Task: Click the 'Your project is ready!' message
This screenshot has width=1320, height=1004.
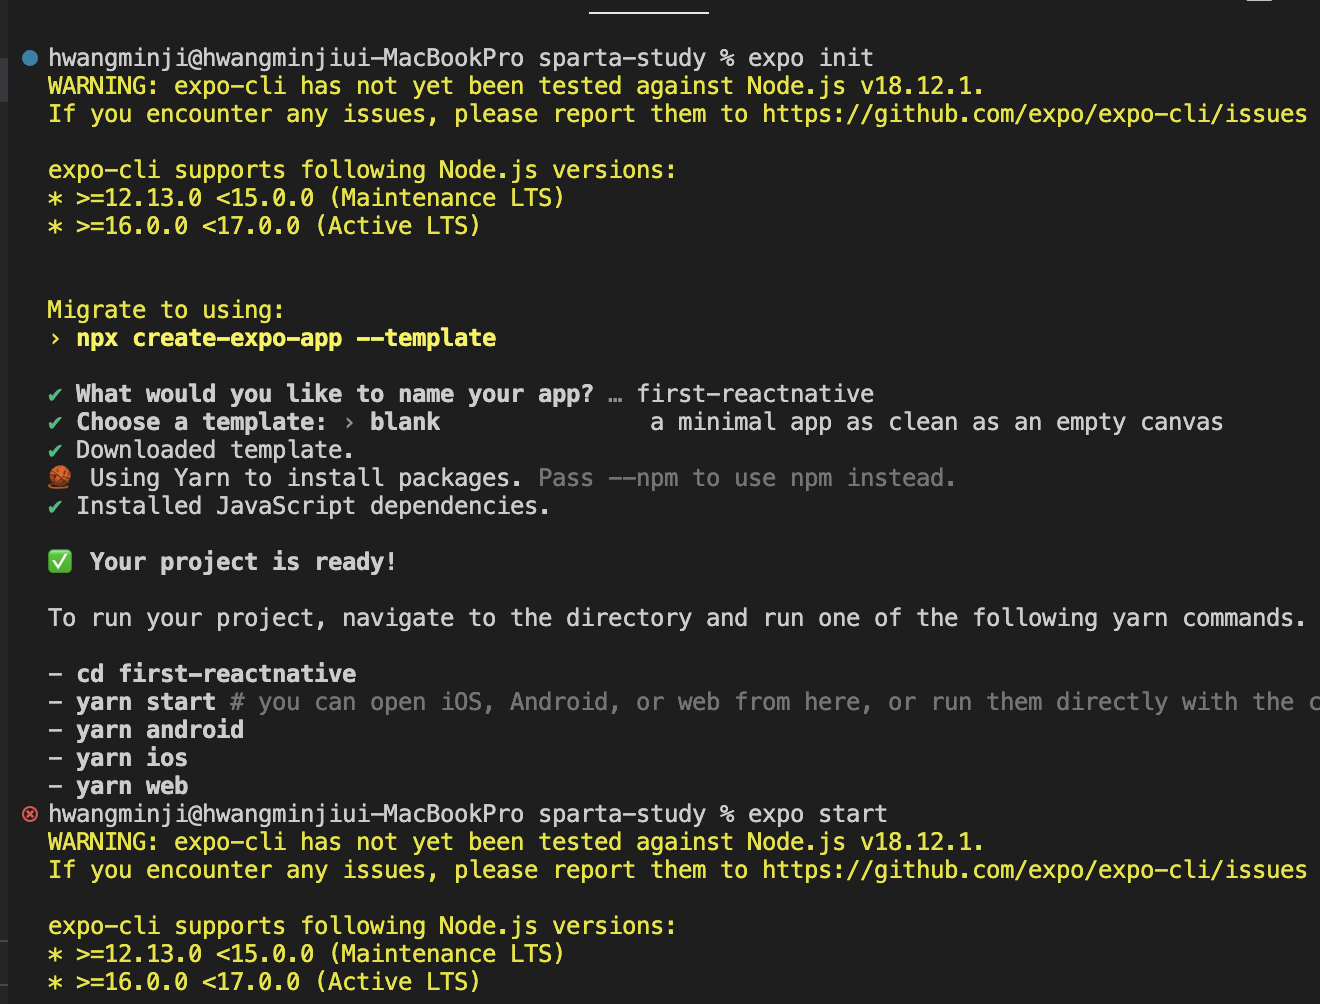Action: [243, 562]
